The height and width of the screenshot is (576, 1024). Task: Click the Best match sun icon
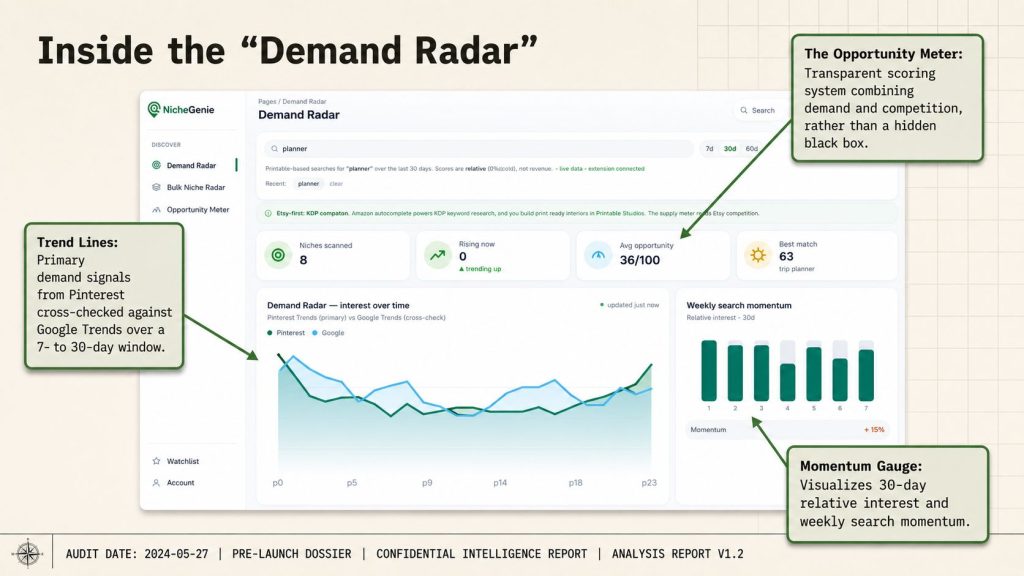pyautogui.click(x=758, y=255)
